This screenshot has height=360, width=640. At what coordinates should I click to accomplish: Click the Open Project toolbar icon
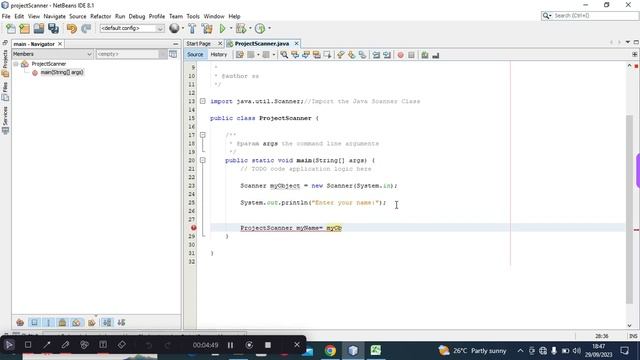[x=39, y=29]
